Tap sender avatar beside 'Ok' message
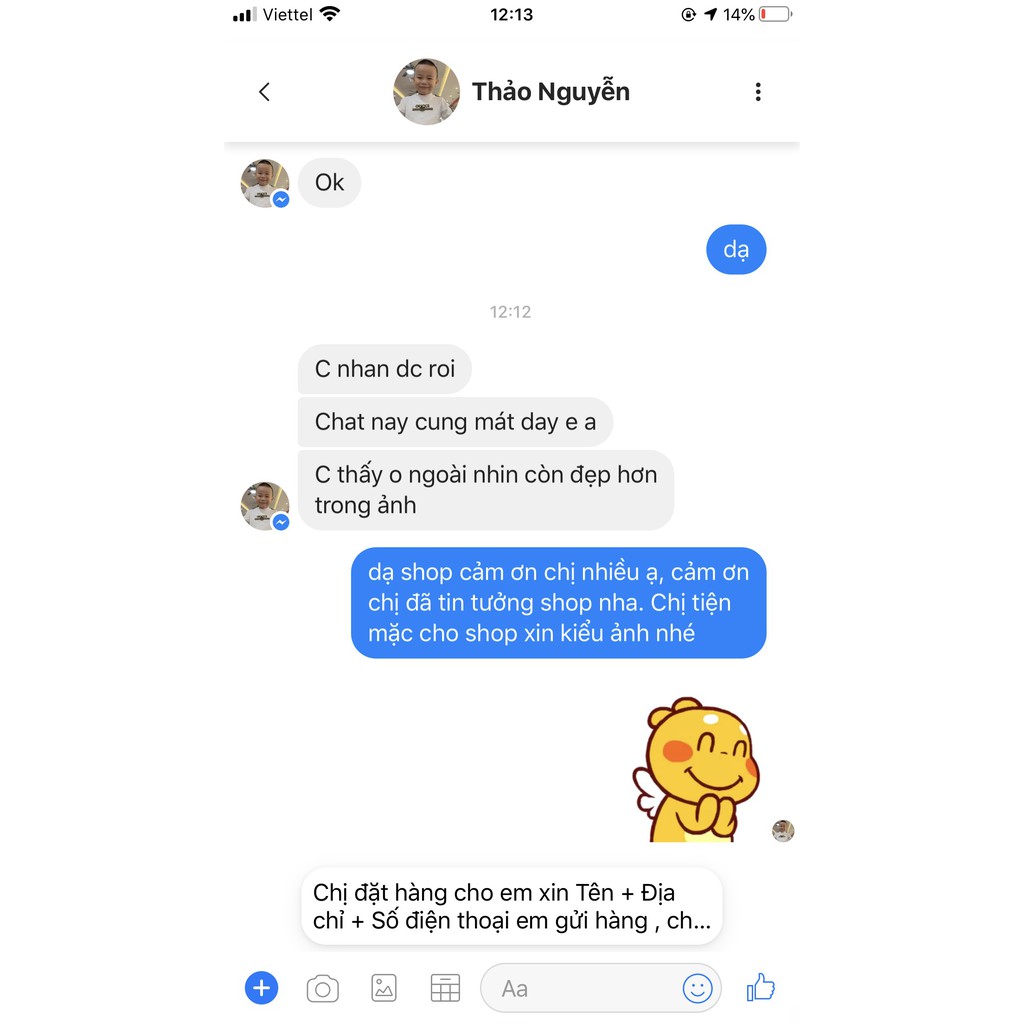This screenshot has width=1024, height=1024. (x=265, y=183)
